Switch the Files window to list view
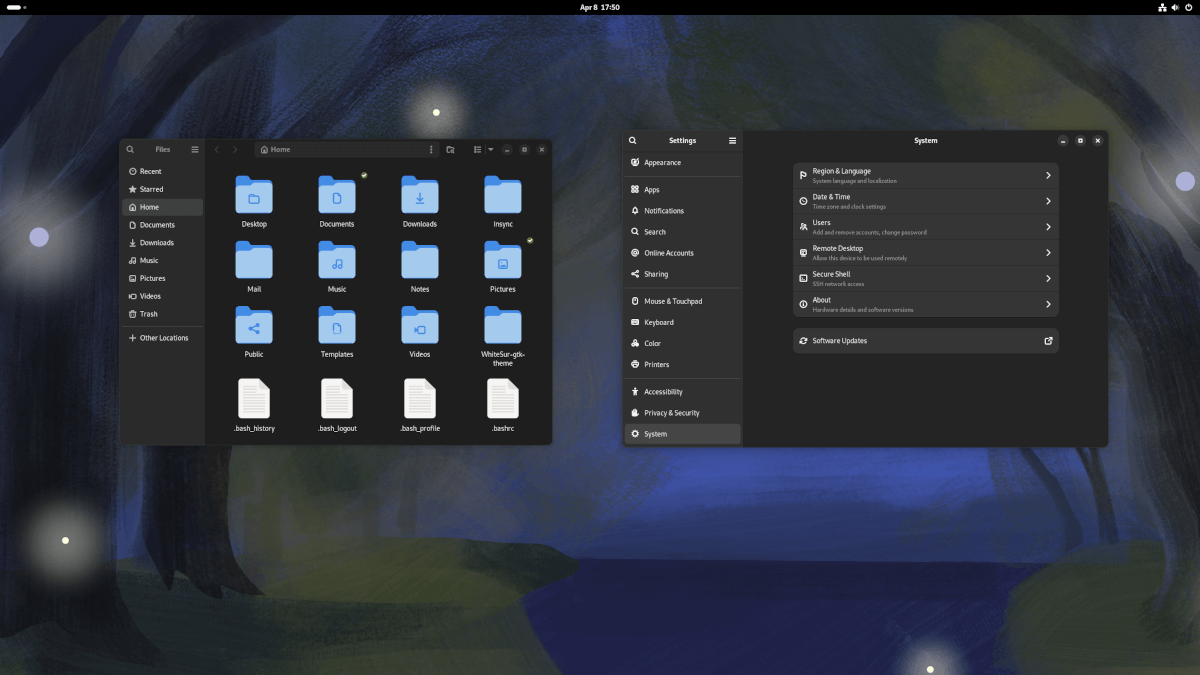The height and width of the screenshot is (675, 1200). pyautogui.click(x=477, y=149)
